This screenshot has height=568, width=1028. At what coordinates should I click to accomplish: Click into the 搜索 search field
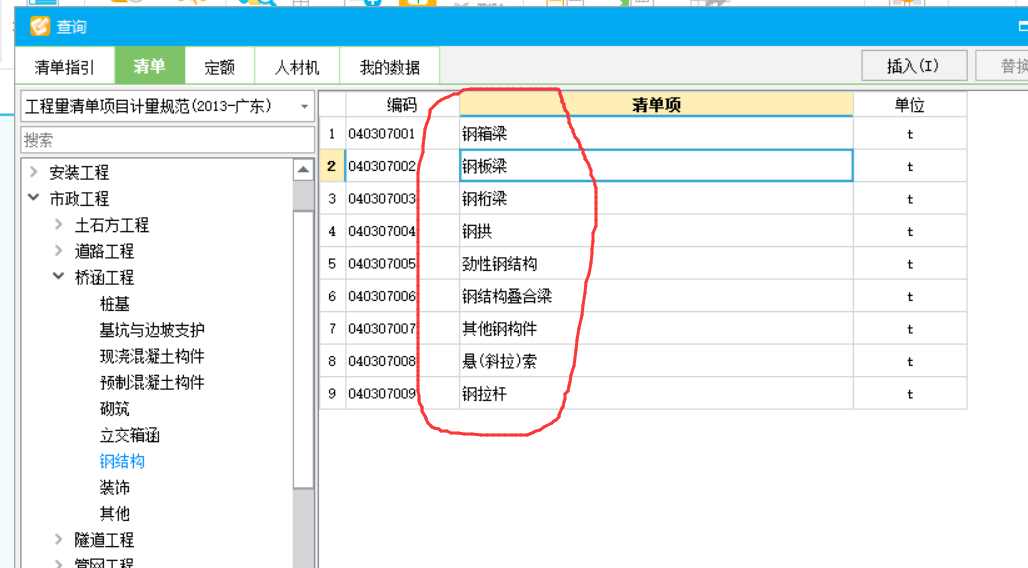tap(168, 140)
